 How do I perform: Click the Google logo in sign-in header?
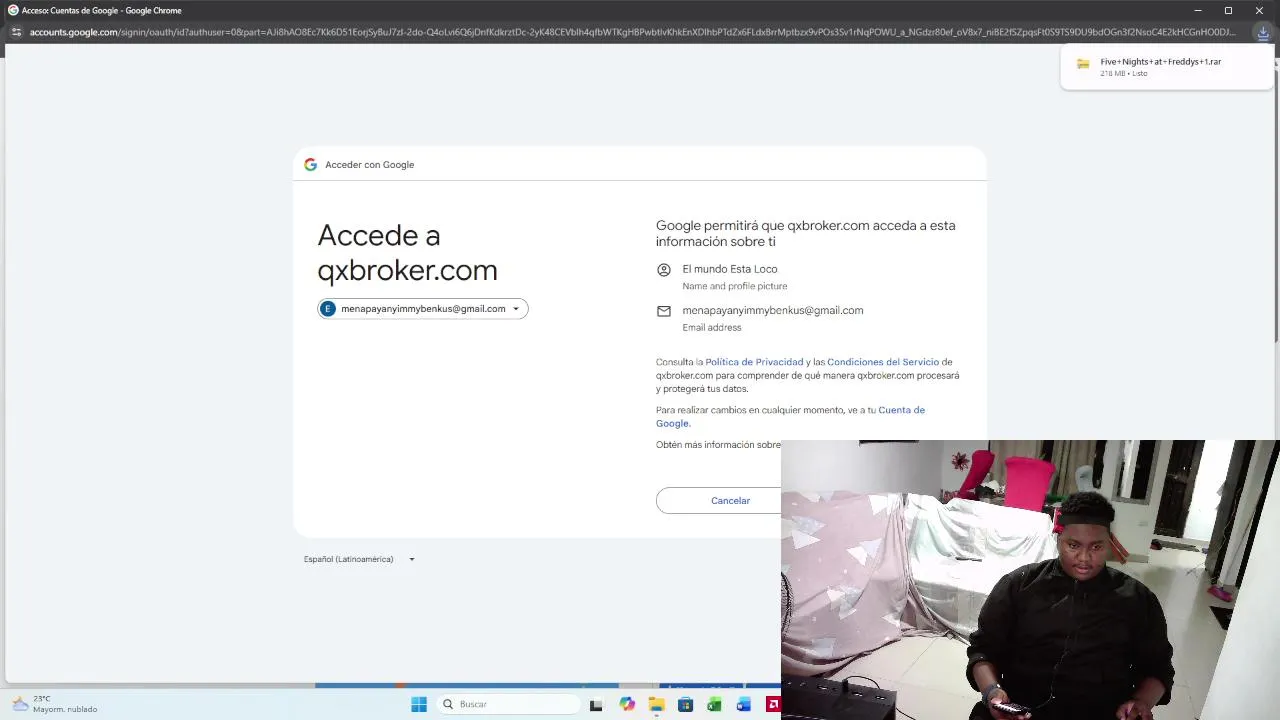point(310,165)
